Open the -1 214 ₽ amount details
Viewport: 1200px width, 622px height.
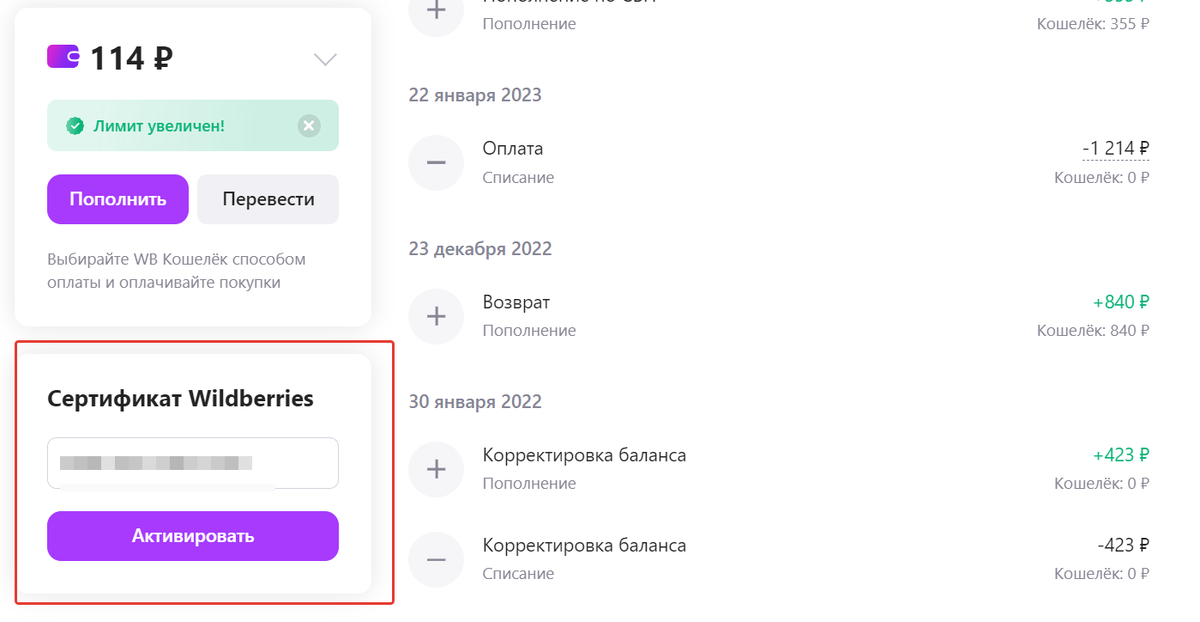coord(1115,149)
